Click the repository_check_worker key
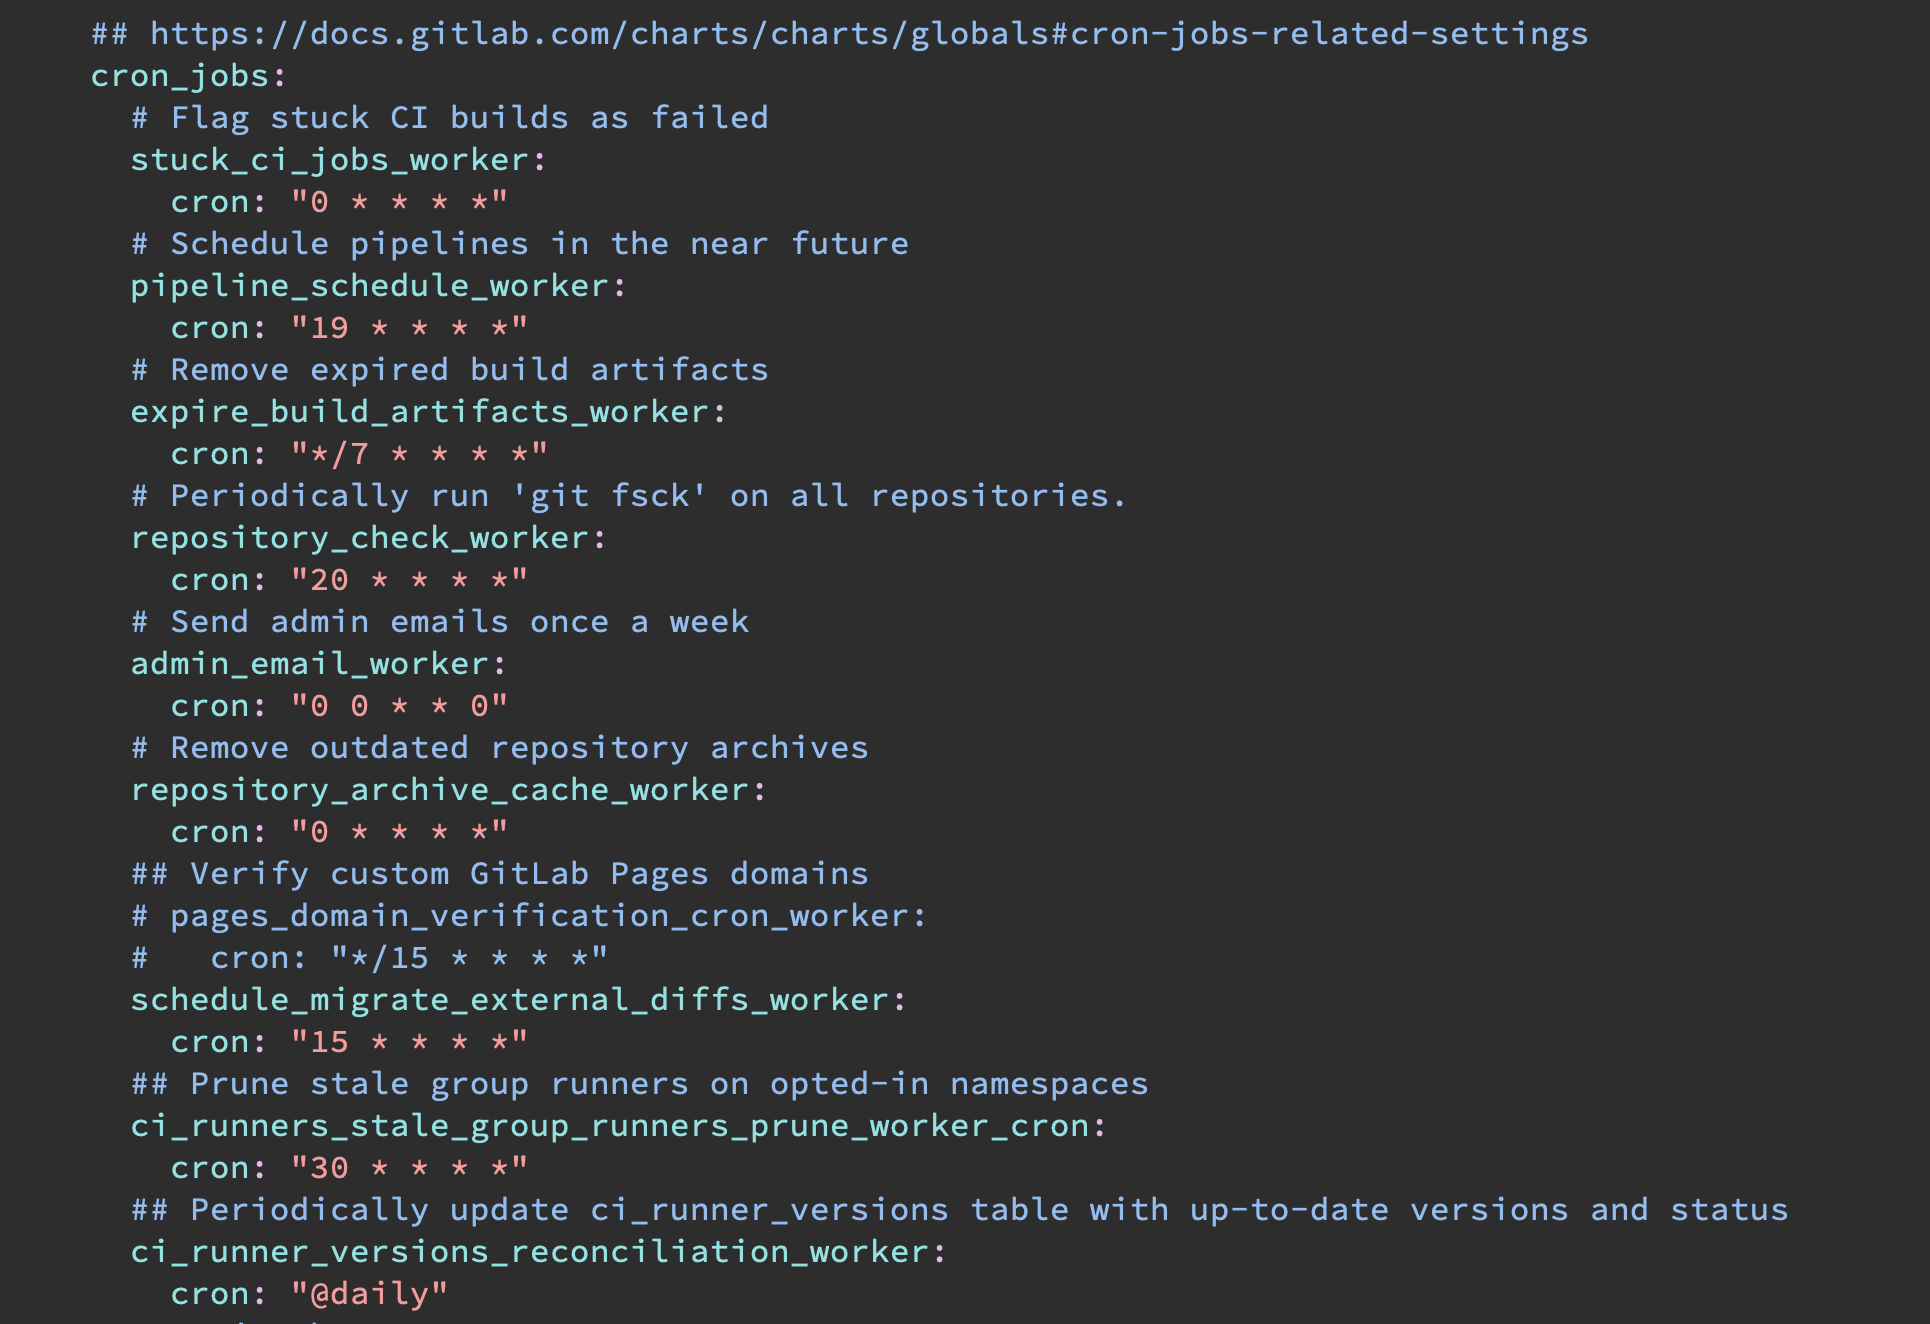Viewport: 1930px width, 1324px height. [x=359, y=538]
